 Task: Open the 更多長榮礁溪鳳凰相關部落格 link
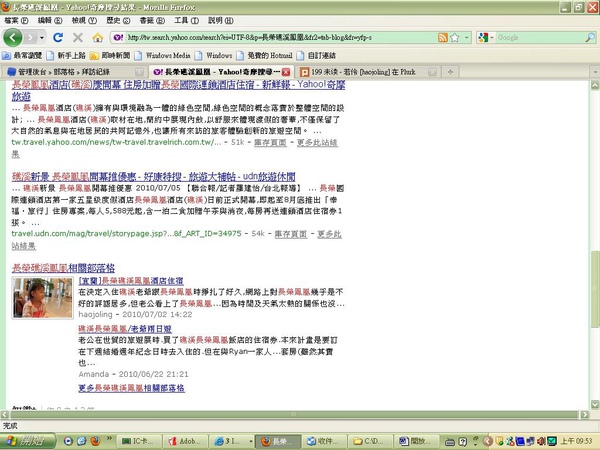coord(132,388)
